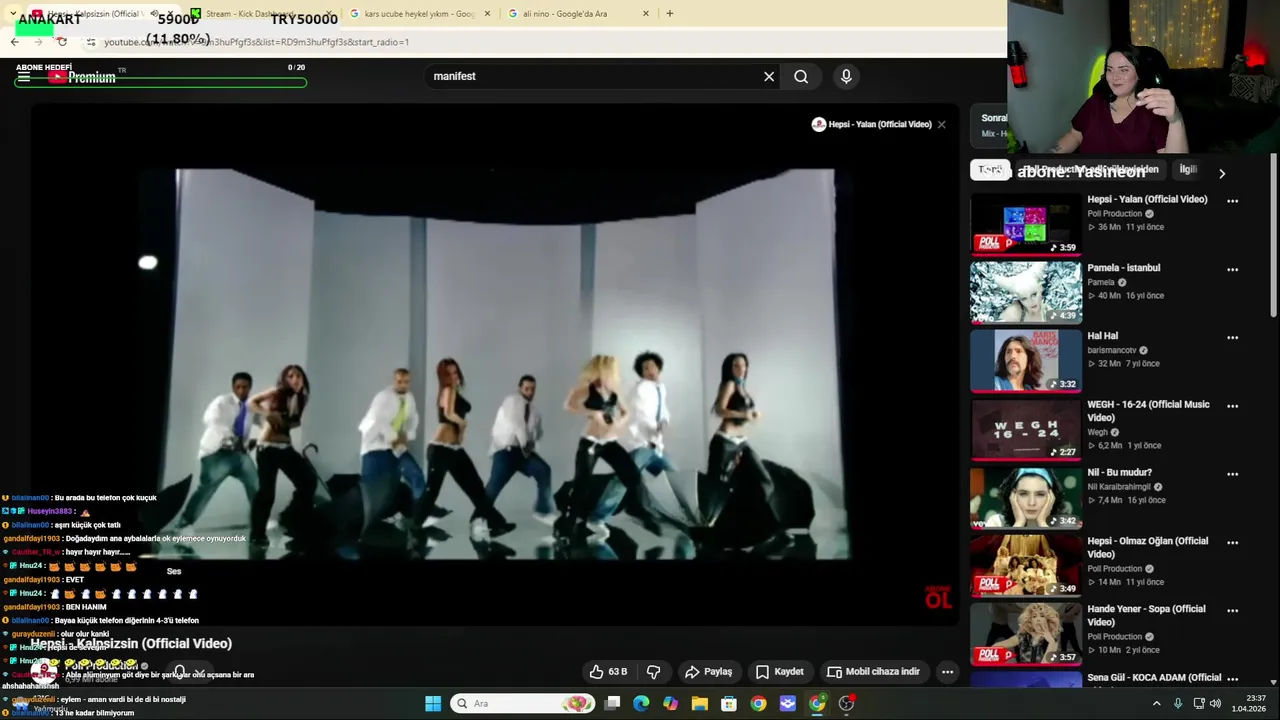Choose Mobil cihaza indir download button
This screenshot has width=1280, height=720.
[874, 672]
